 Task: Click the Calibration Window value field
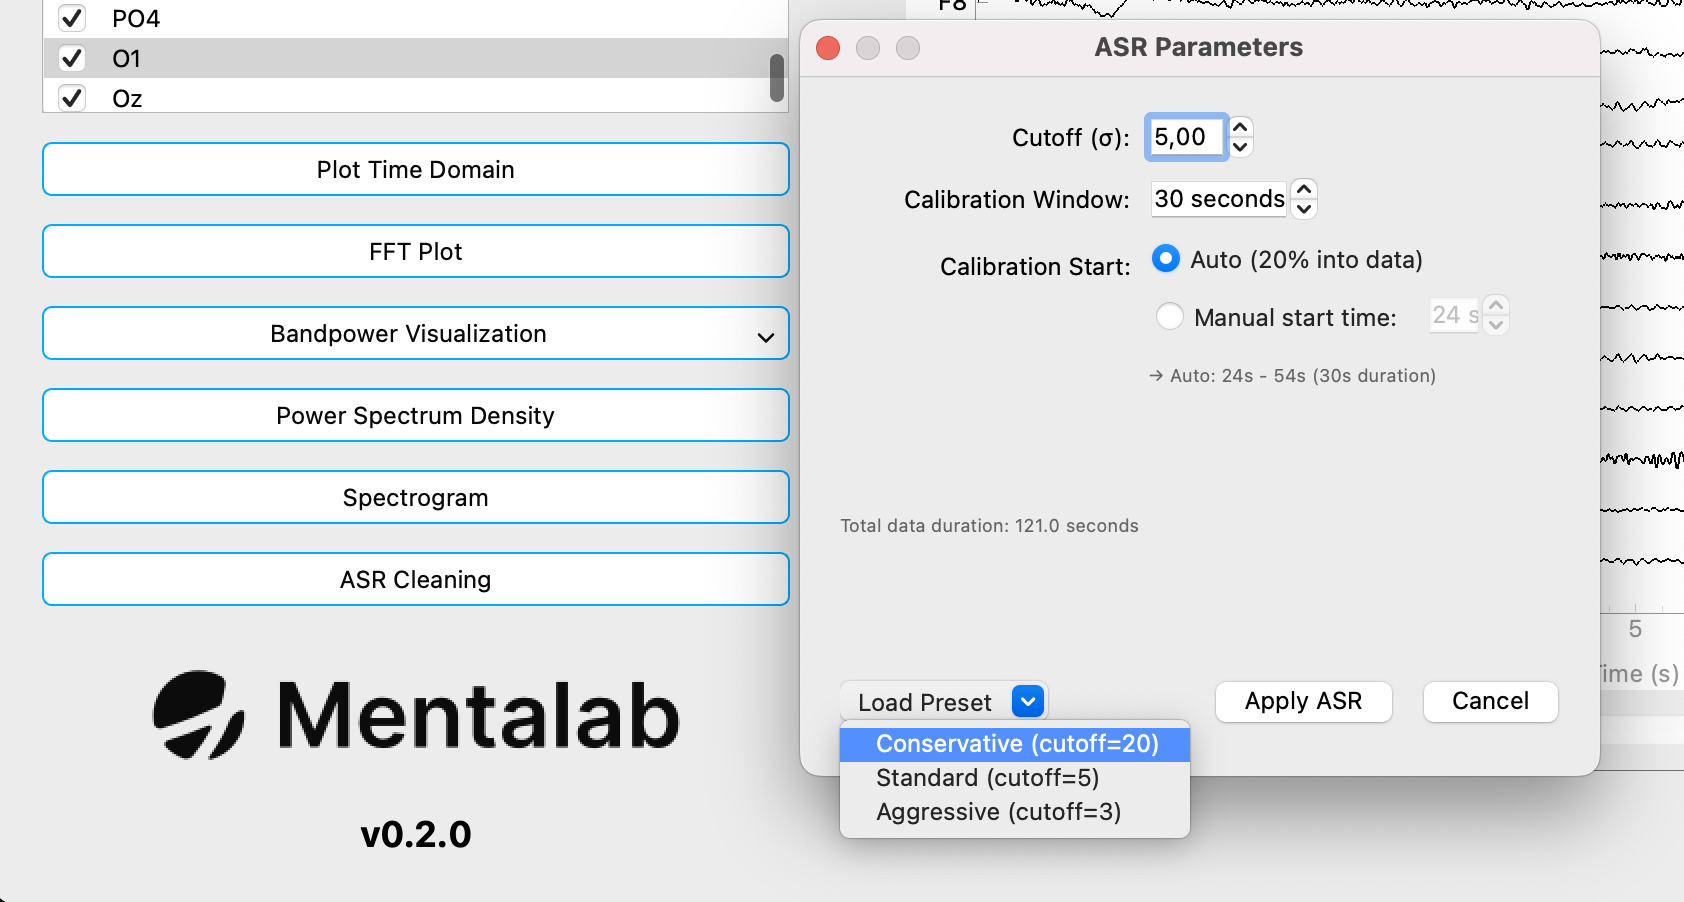[x=1219, y=199]
